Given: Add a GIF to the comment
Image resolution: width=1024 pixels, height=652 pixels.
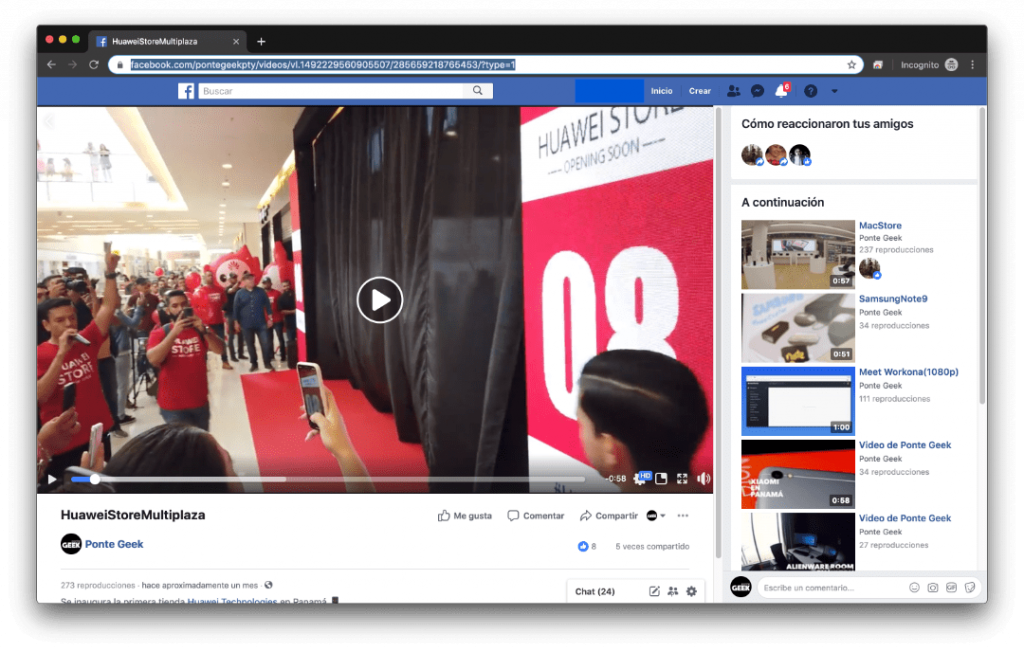Looking at the screenshot, I should 952,587.
